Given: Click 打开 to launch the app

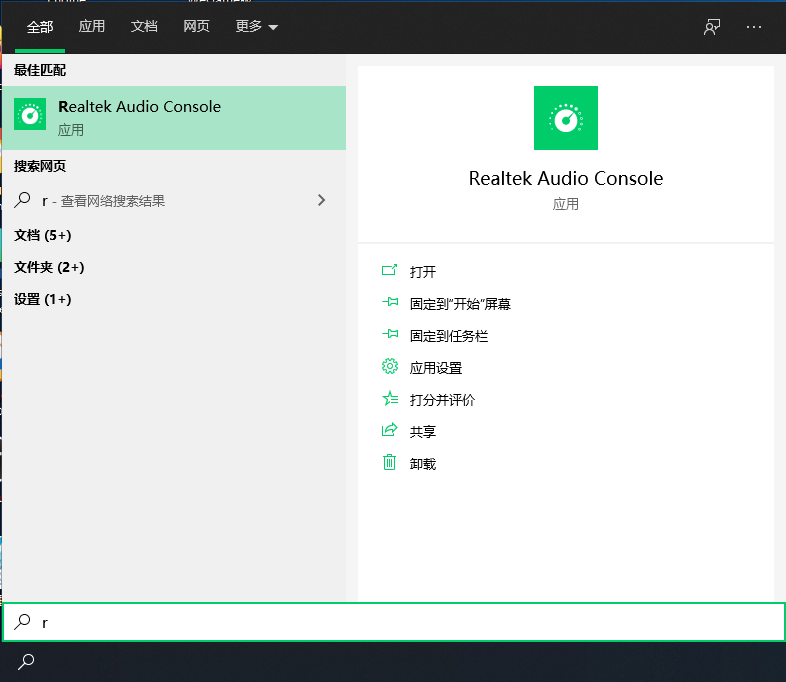Looking at the screenshot, I should [x=423, y=271].
